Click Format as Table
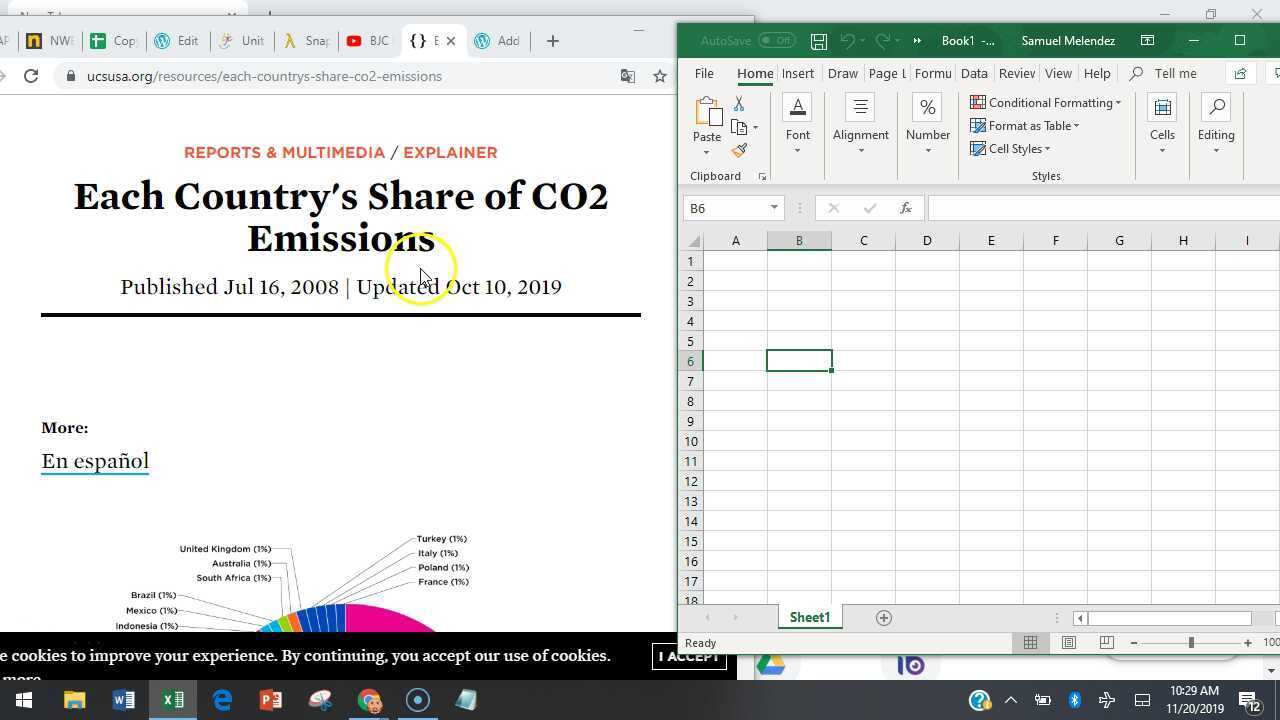 [1026, 125]
